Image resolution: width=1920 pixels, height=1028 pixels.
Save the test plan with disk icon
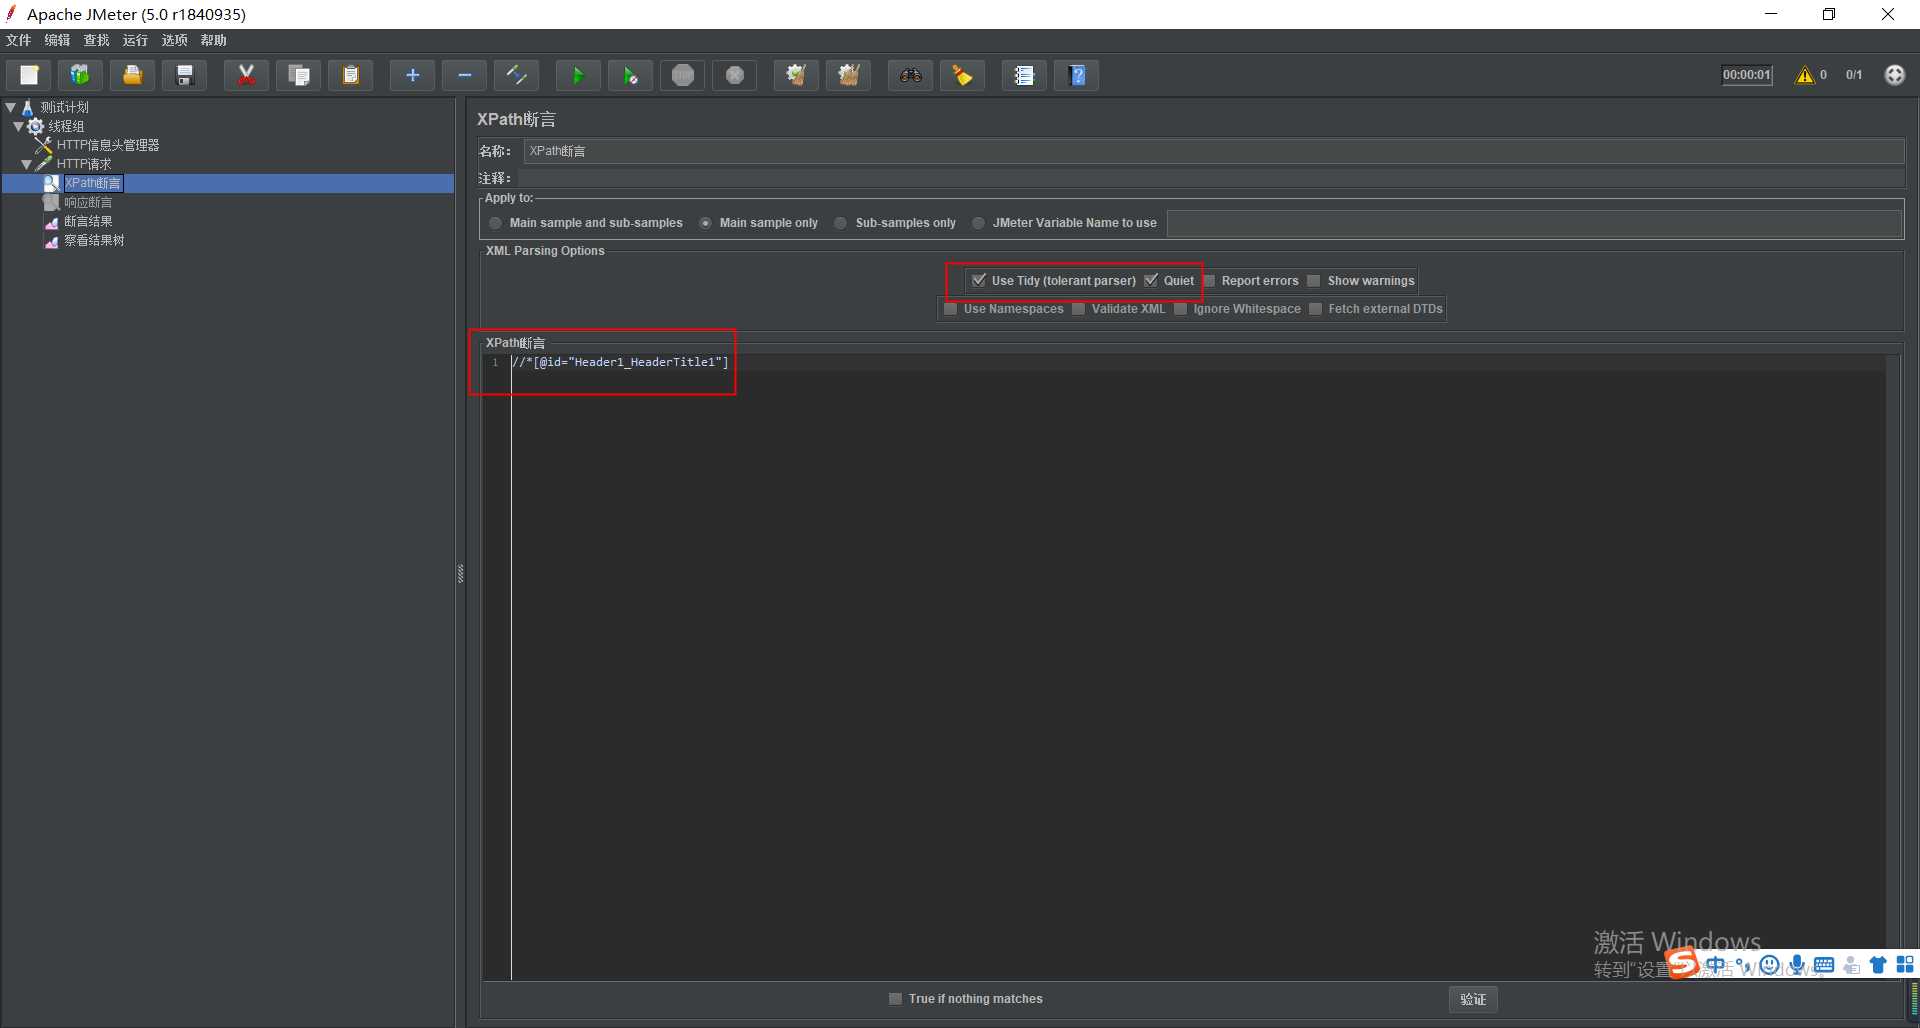click(x=184, y=75)
